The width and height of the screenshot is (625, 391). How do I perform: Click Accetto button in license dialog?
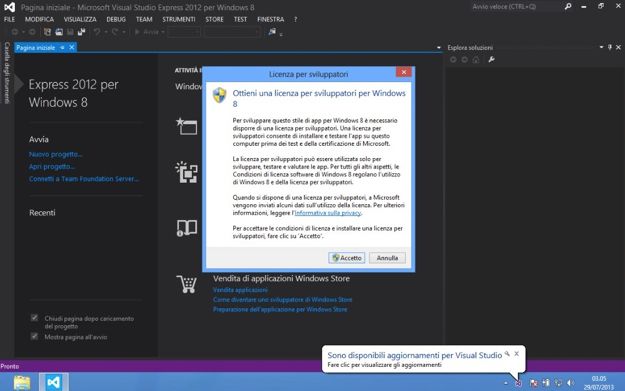pos(347,258)
